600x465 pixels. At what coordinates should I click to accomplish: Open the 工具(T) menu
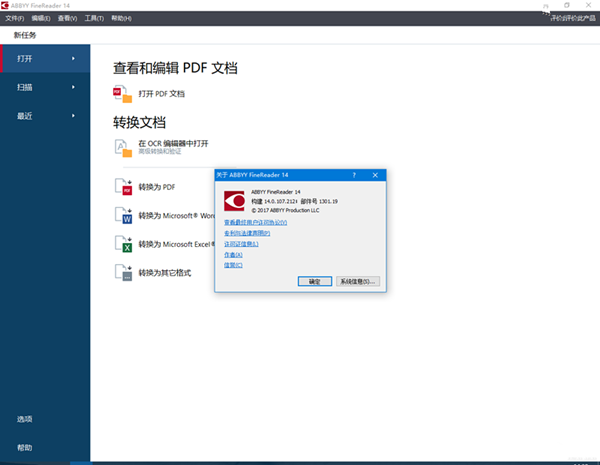[x=94, y=18]
